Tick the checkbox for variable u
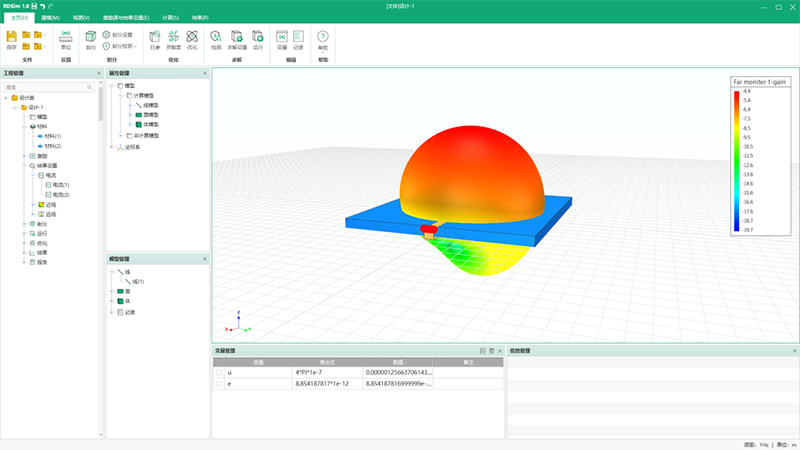This screenshot has height=450, width=800. tap(219, 372)
